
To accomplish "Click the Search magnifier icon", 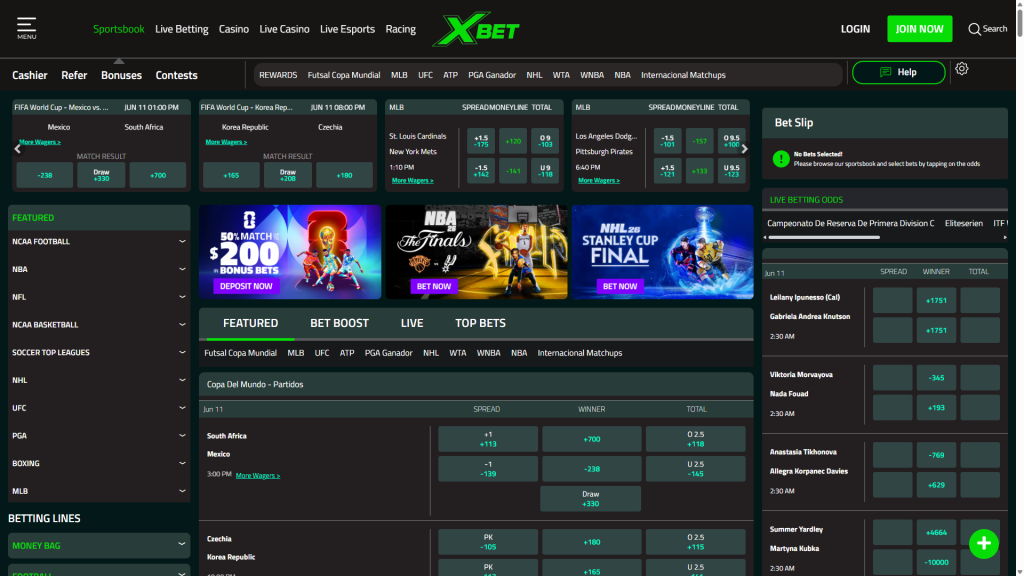I will tap(974, 29).
